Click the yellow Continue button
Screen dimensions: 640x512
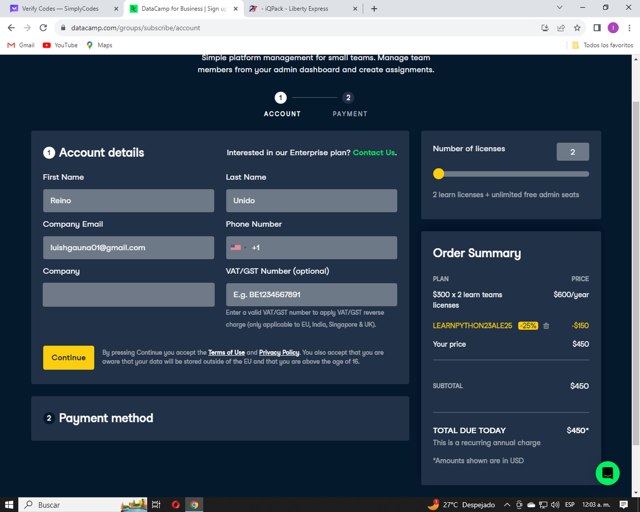[x=69, y=357]
